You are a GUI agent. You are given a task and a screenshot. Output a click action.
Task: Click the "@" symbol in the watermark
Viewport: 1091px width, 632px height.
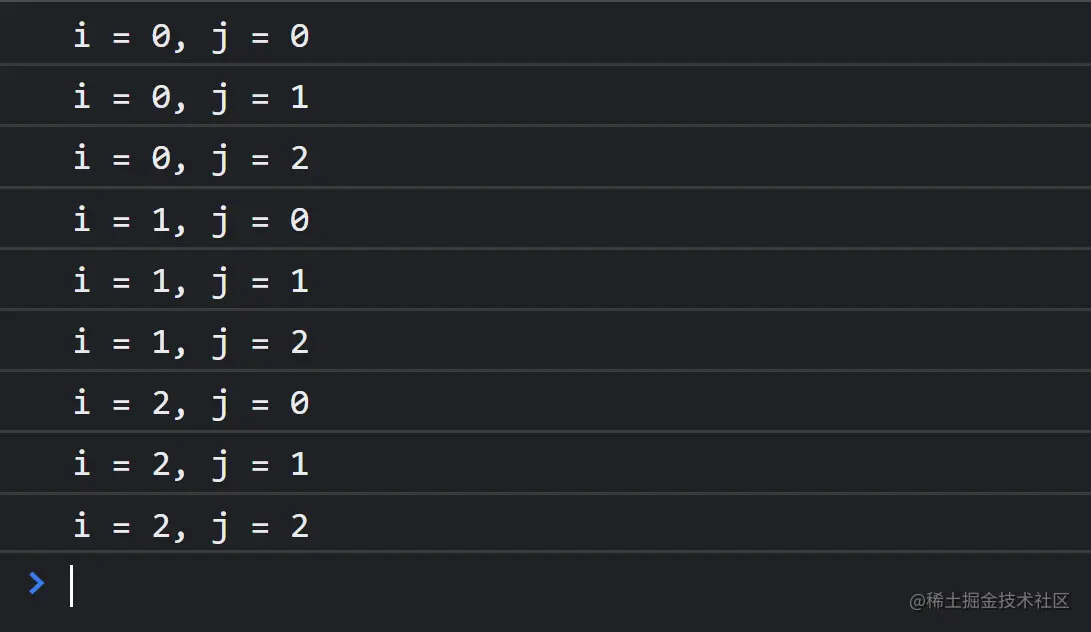[x=917, y=600]
